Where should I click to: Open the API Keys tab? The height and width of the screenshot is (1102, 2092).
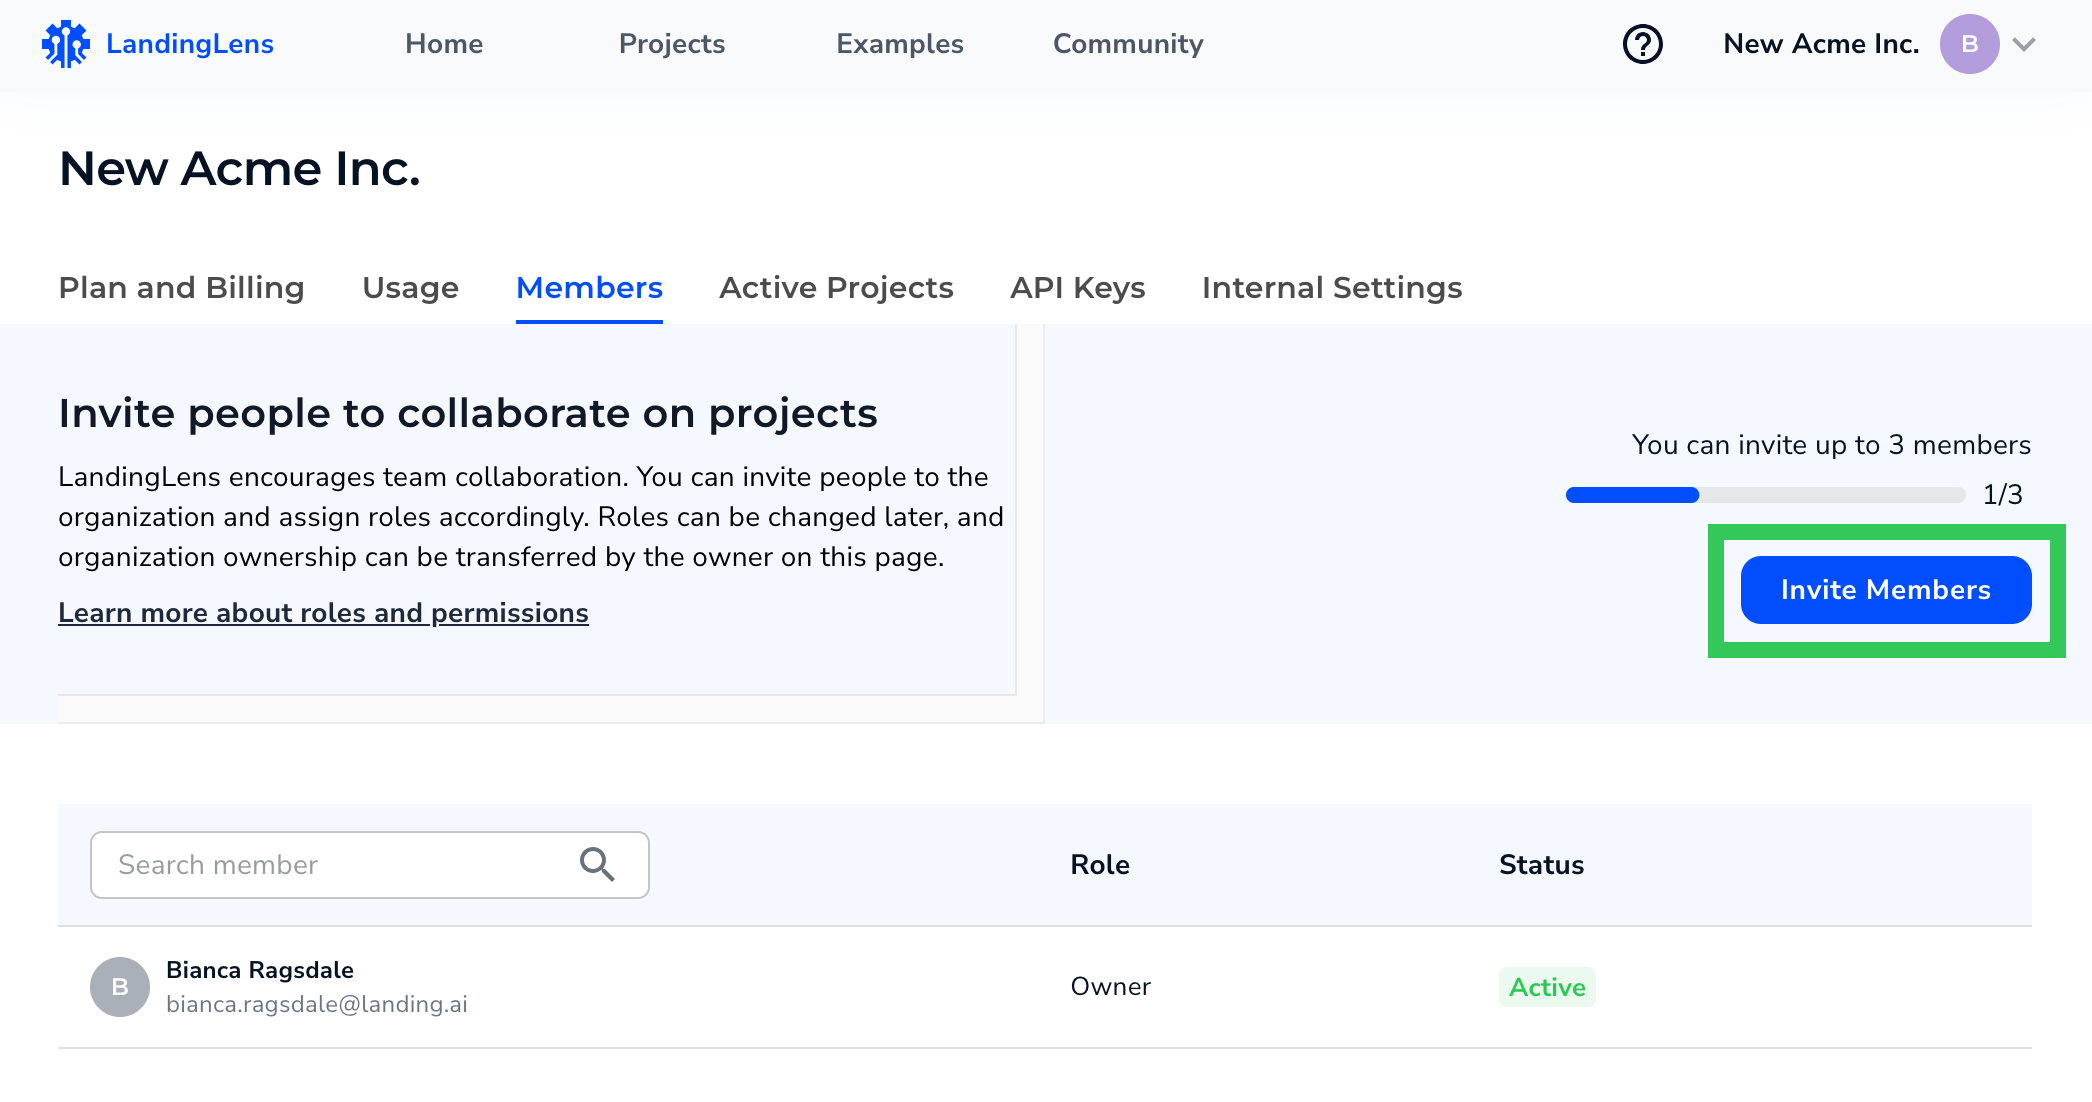click(x=1078, y=288)
